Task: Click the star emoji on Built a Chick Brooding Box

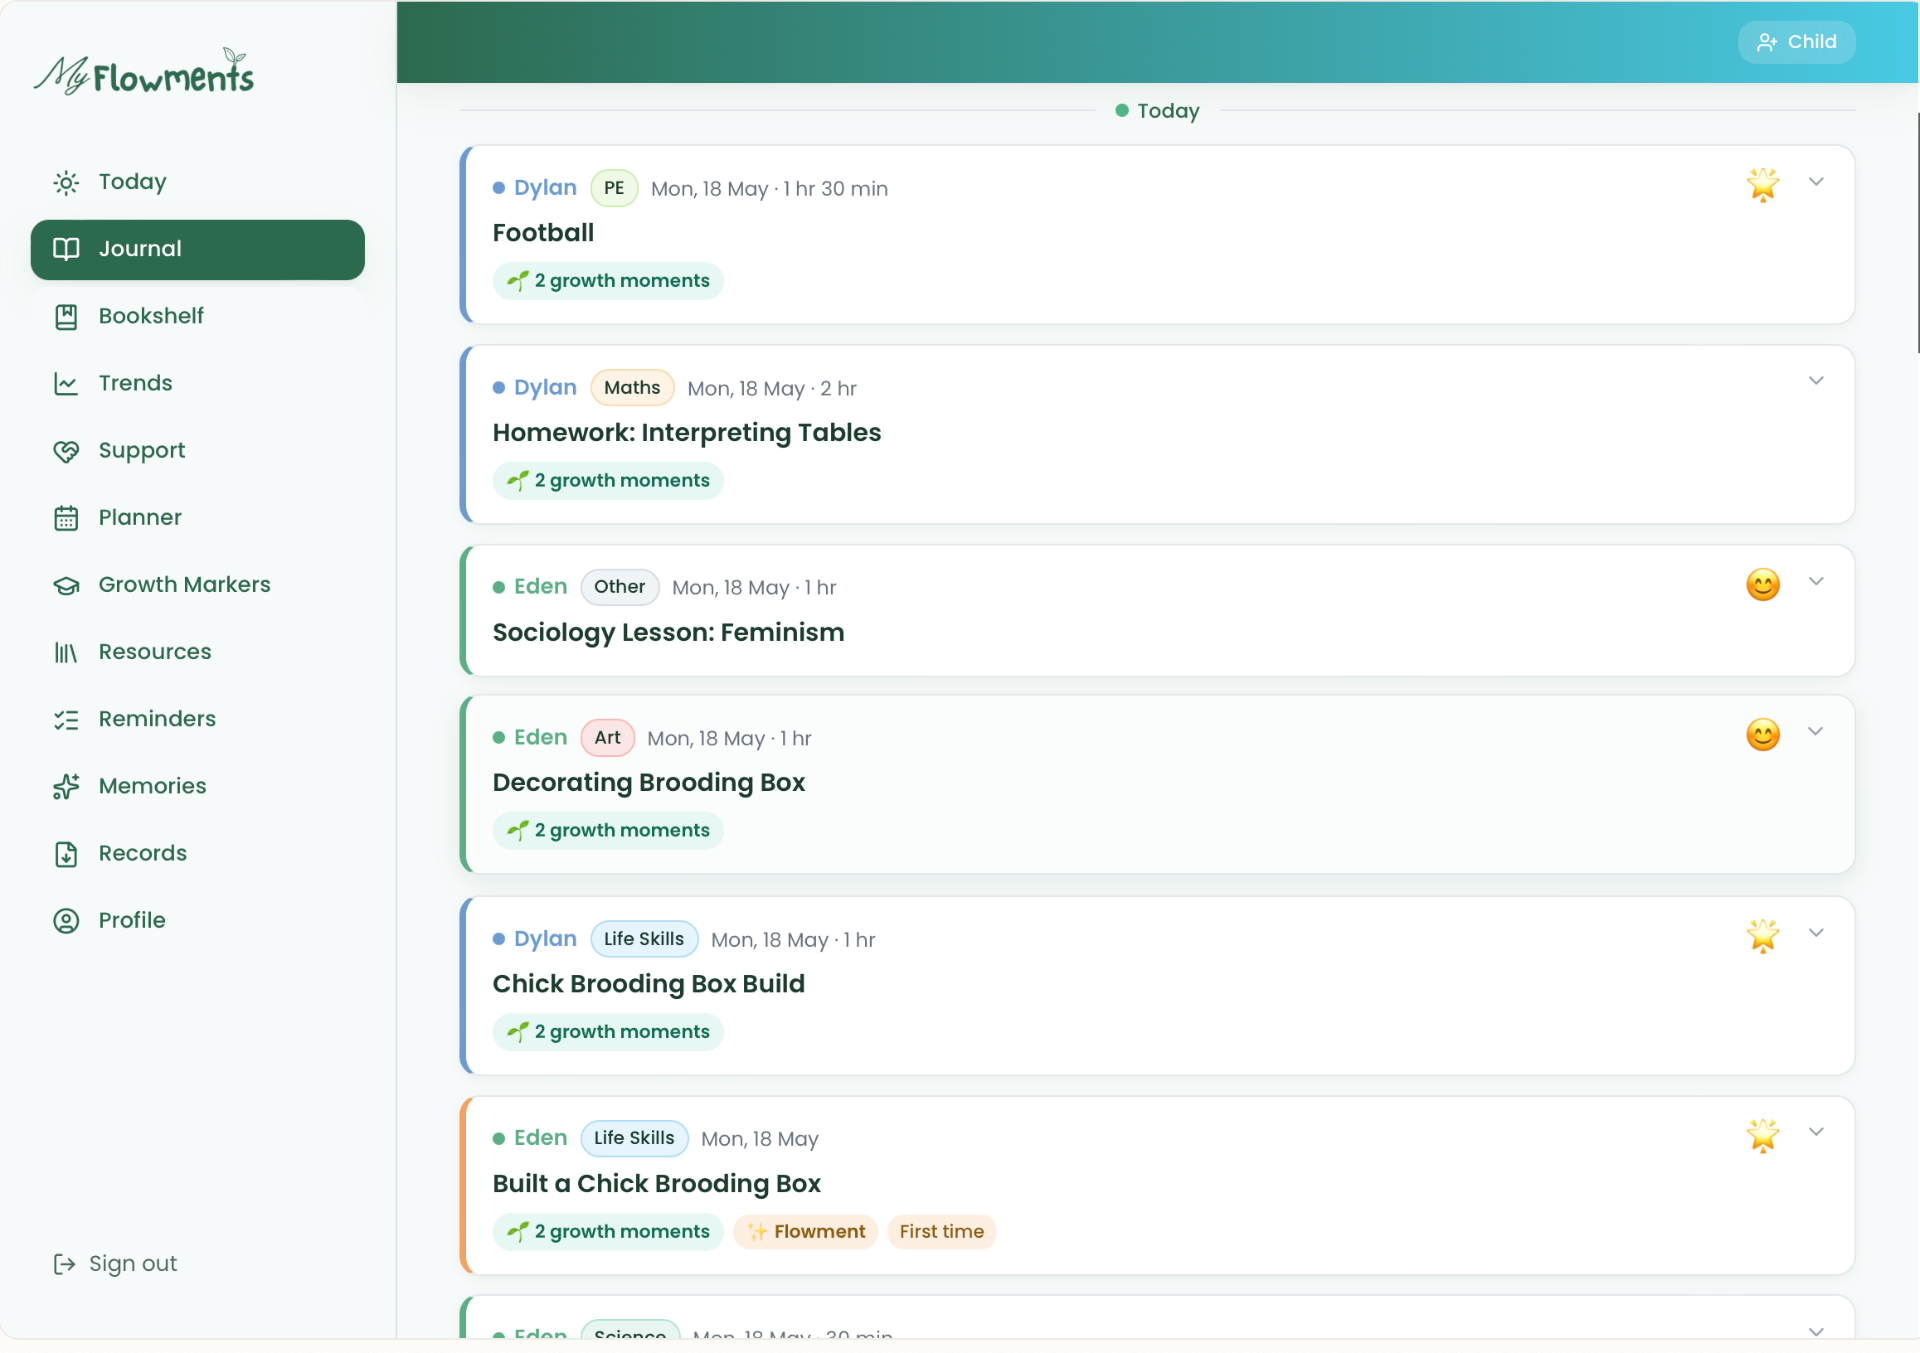Action: (x=1763, y=1136)
